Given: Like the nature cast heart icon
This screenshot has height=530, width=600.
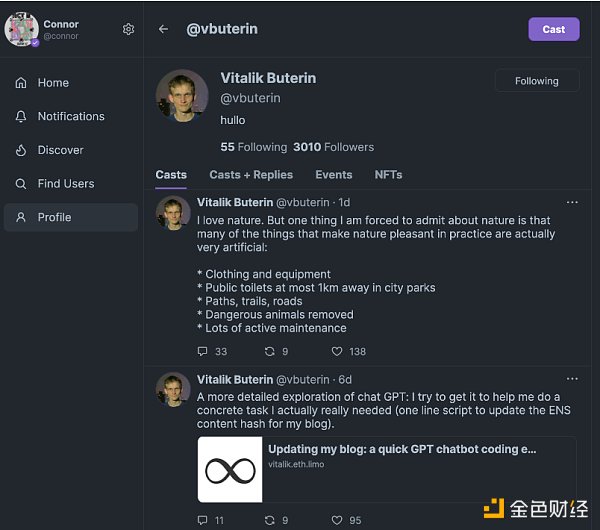Looking at the screenshot, I should (337, 351).
